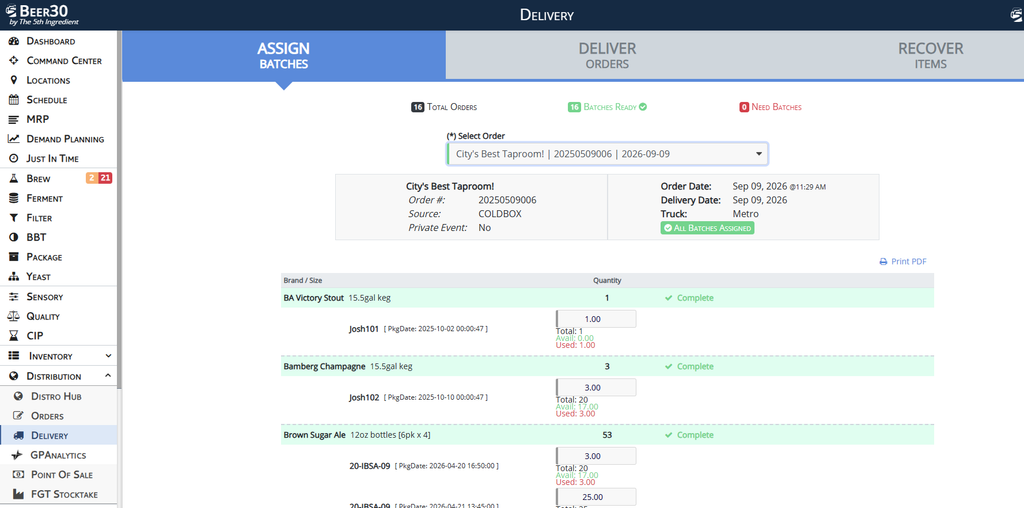Click the Brew flask icon
This screenshot has height=508, width=1024.
[x=14, y=178]
